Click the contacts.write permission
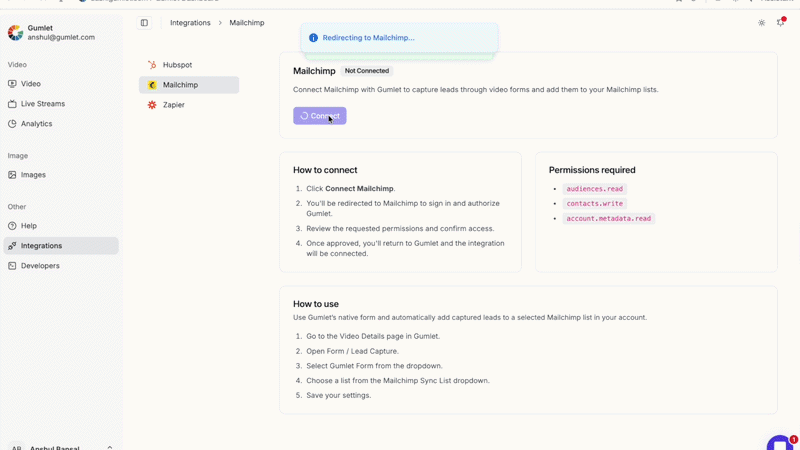This screenshot has height=450, width=800. coord(594,204)
